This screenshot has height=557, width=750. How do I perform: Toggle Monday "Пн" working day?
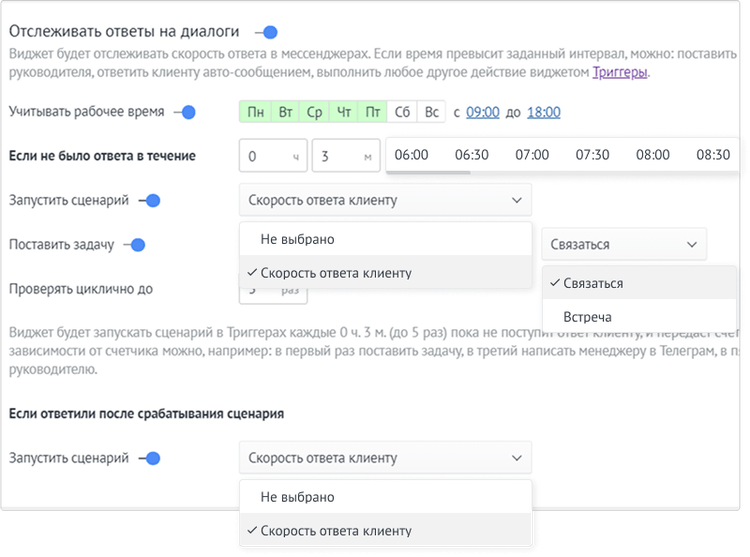tap(256, 112)
